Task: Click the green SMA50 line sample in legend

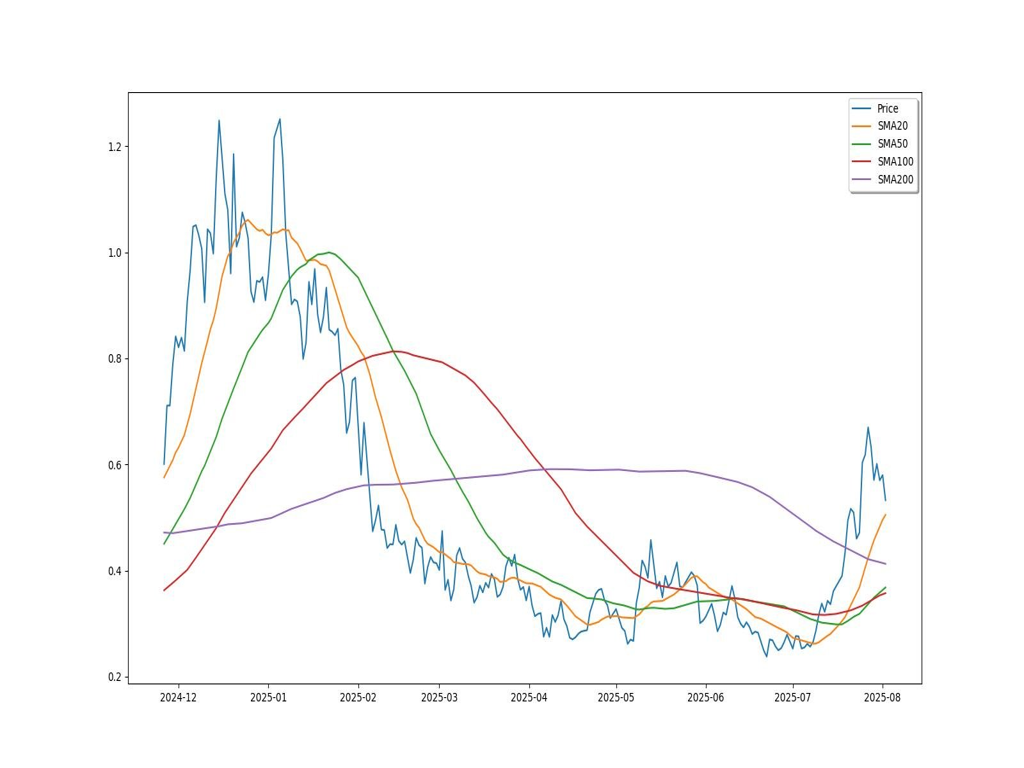Action: coord(862,144)
